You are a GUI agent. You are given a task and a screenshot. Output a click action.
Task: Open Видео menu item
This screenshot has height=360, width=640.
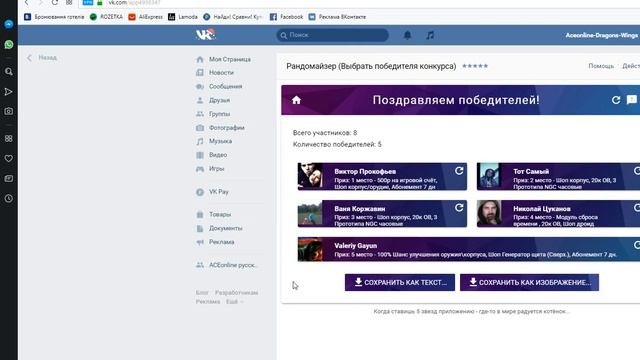pos(211,155)
